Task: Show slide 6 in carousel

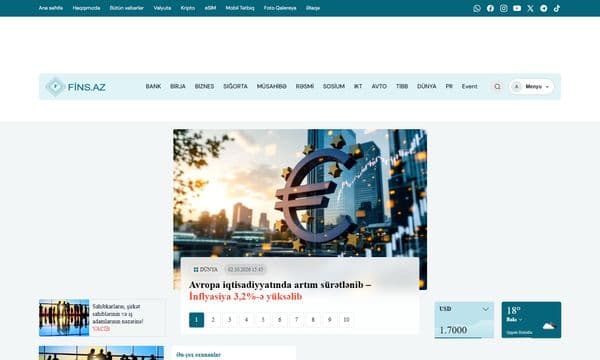Action: [280, 320]
